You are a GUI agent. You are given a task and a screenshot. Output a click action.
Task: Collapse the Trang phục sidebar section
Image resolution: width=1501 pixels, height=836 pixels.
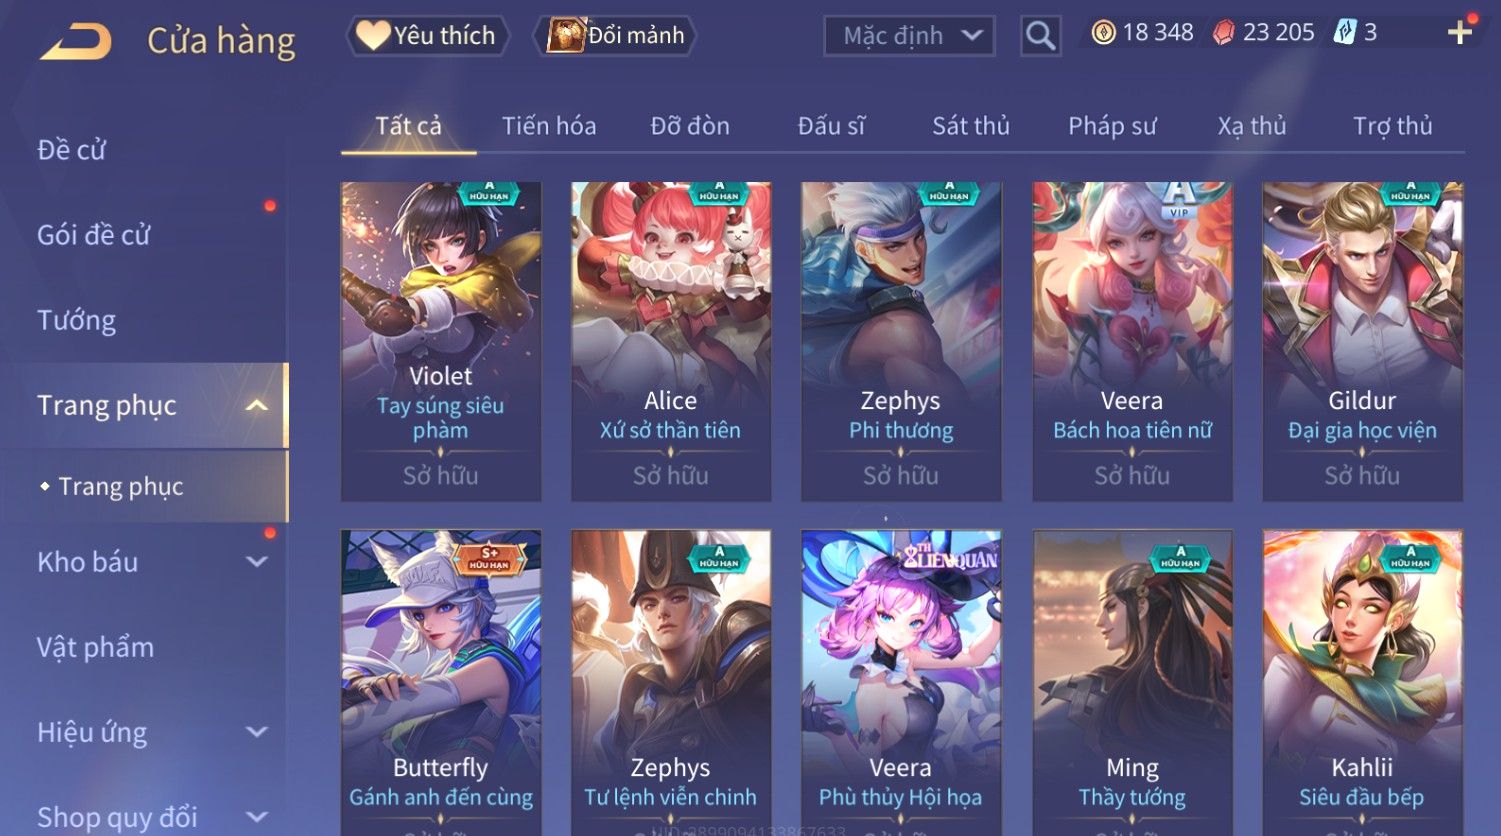click(x=256, y=405)
